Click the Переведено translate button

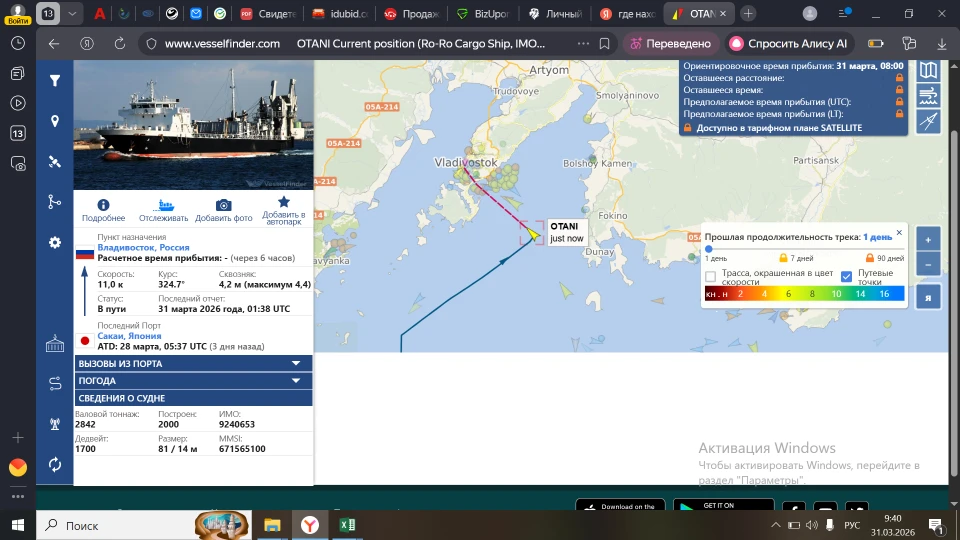click(x=671, y=43)
